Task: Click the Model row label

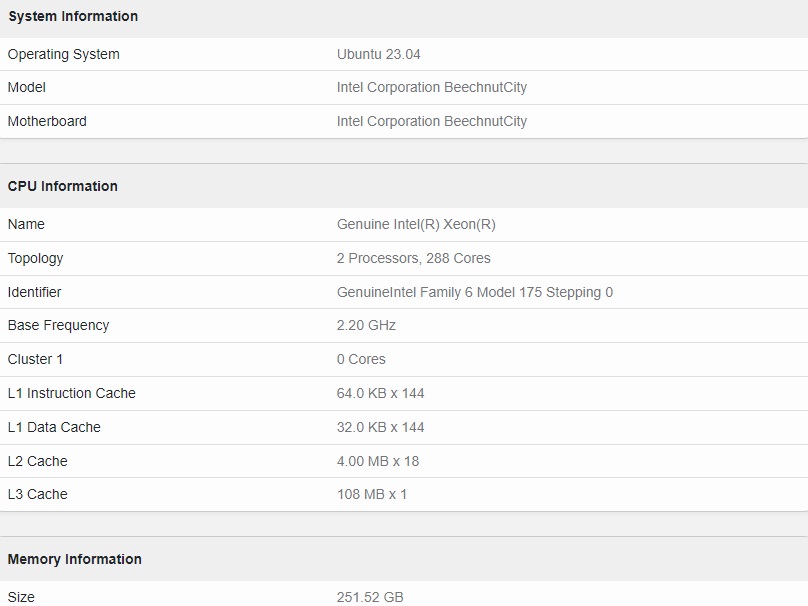Action: [x=26, y=87]
